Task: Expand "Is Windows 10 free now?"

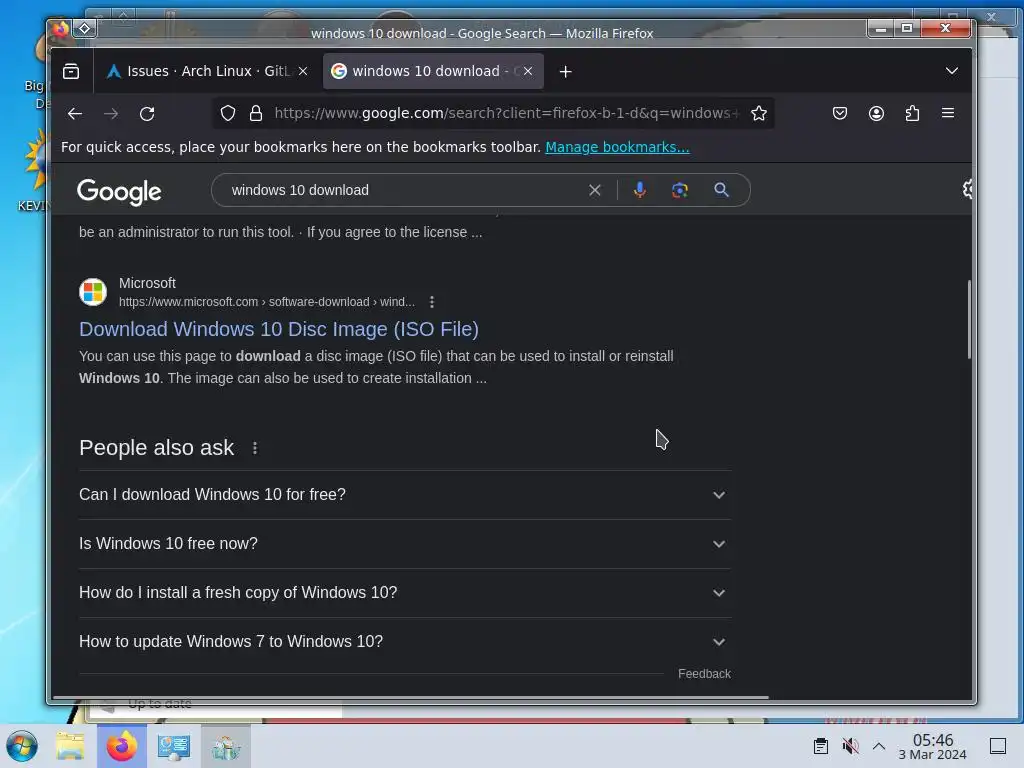Action: click(x=405, y=544)
